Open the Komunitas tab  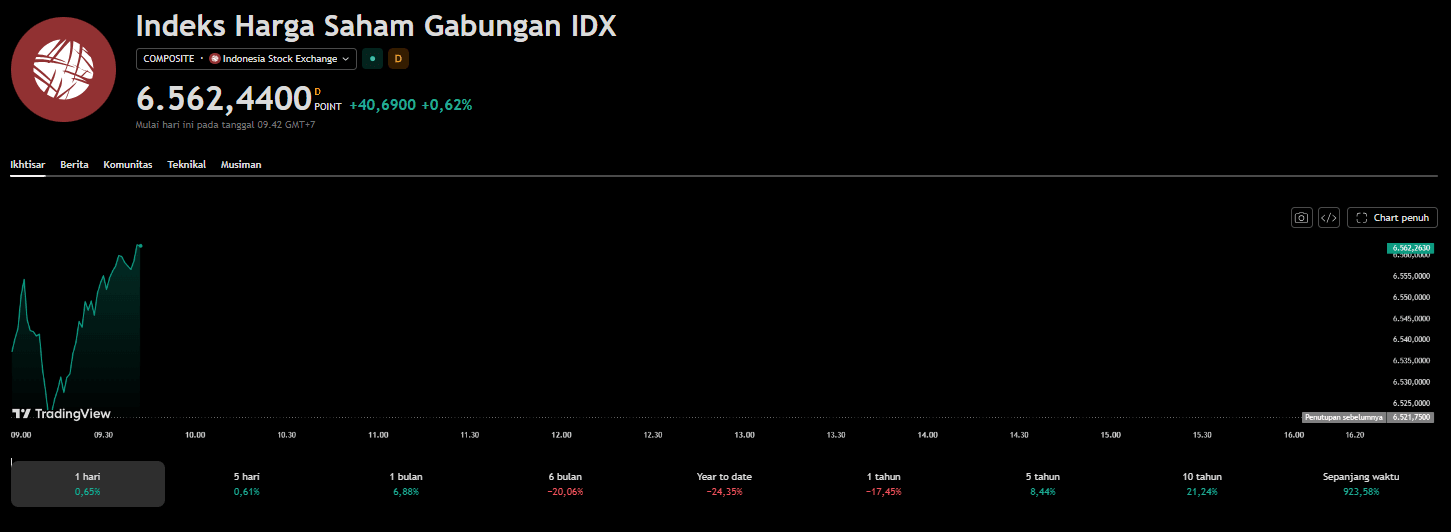coord(128,164)
